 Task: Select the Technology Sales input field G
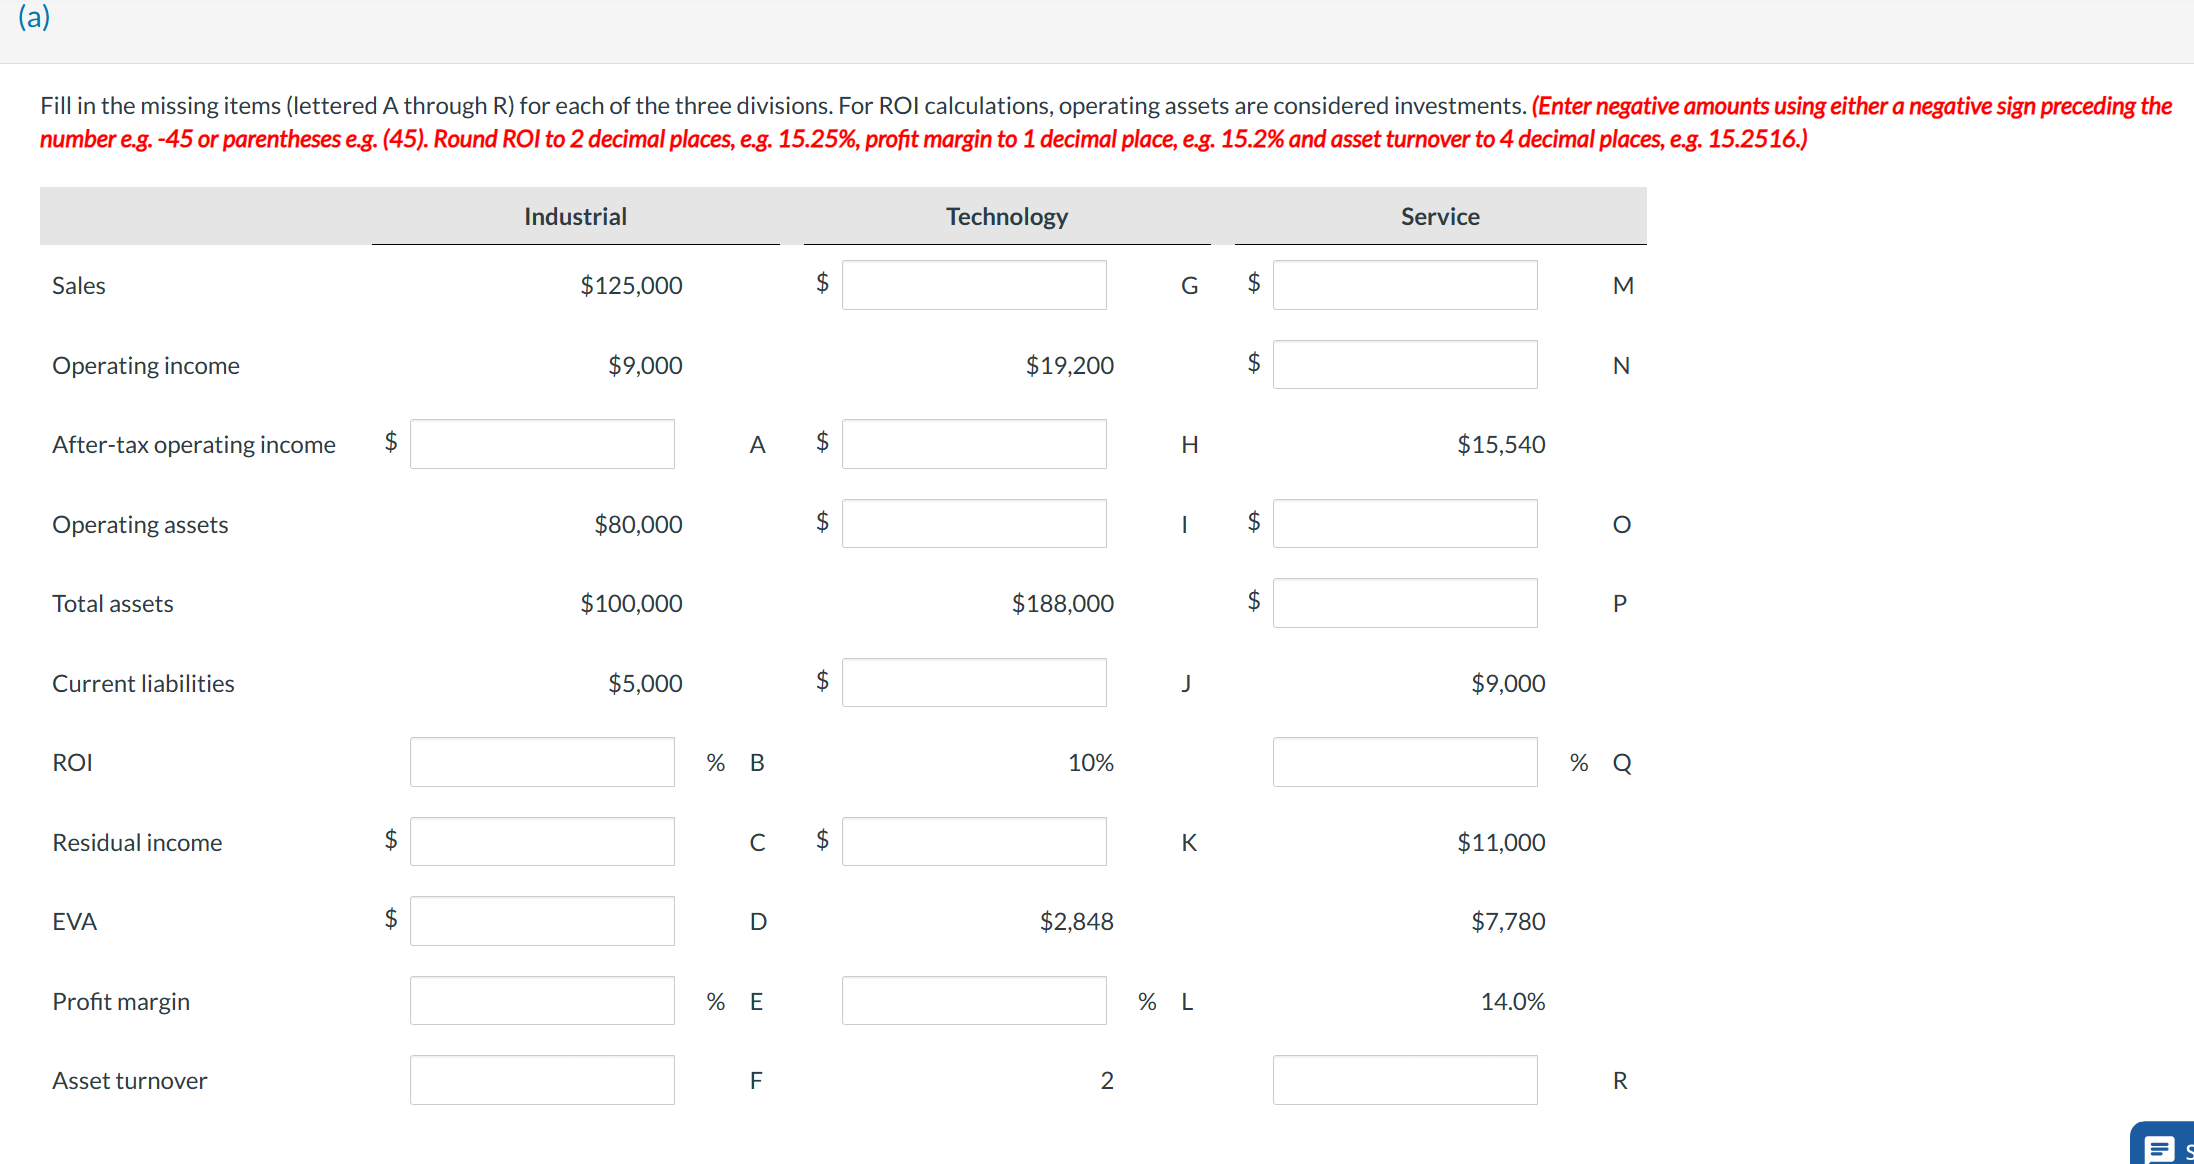(974, 285)
